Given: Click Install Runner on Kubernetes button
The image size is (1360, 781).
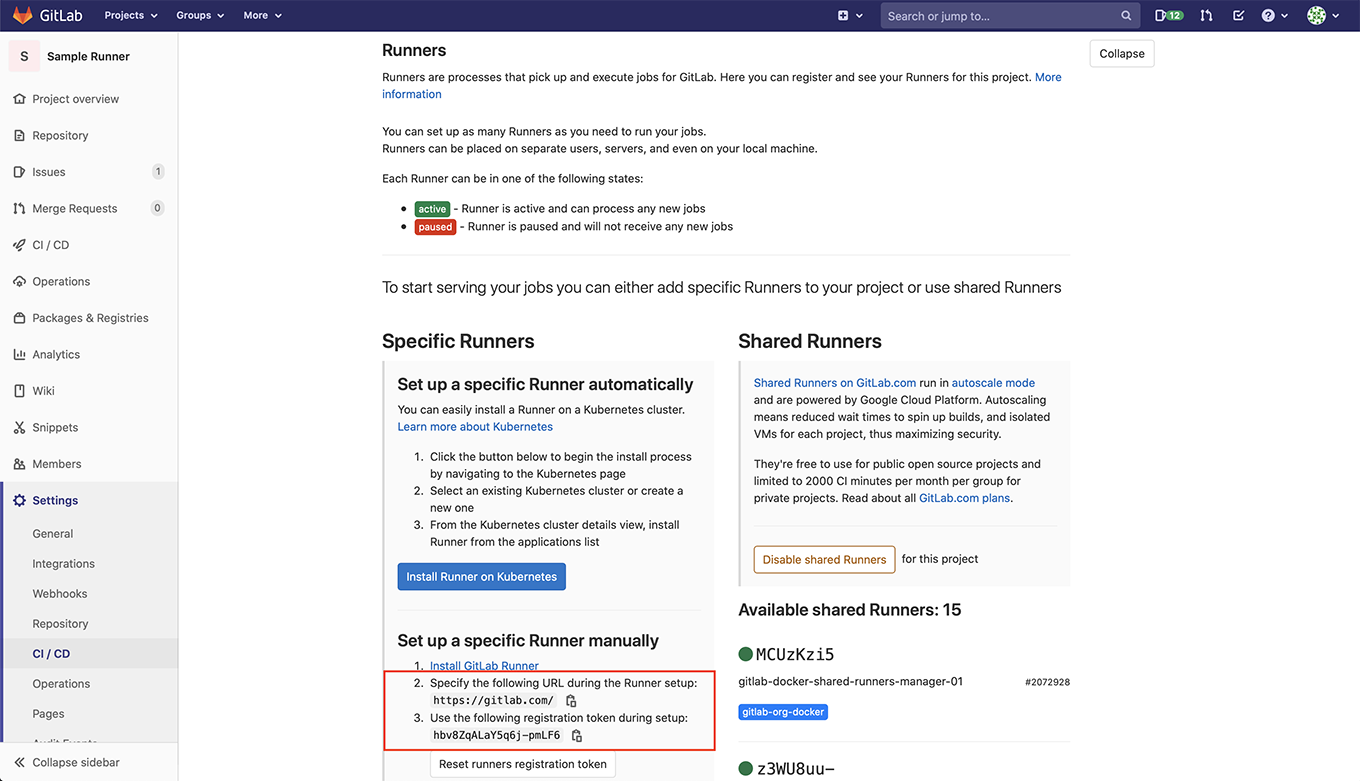Looking at the screenshot, I should (x=482, y=576).
